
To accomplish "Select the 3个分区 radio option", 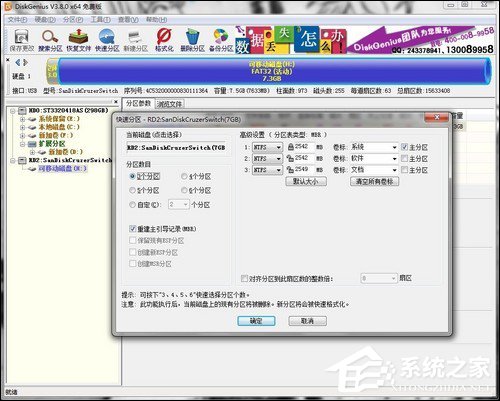I will tap(132, 176).
